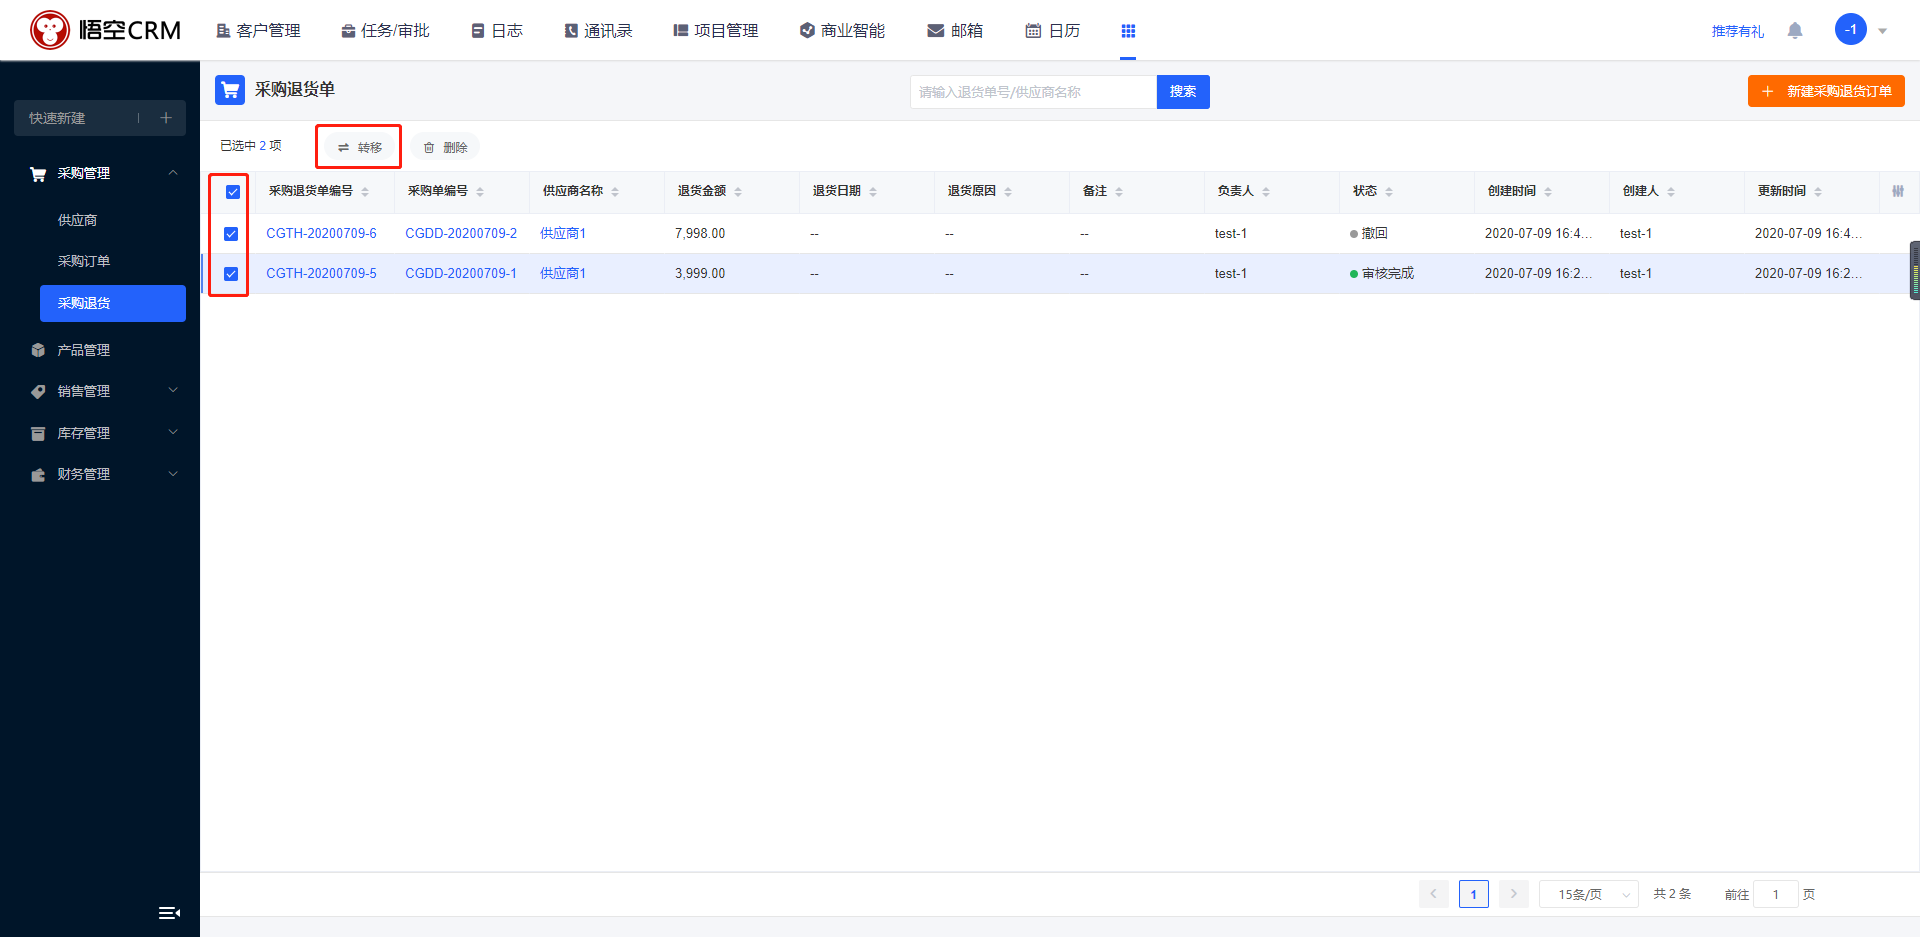1920x937 pixels.
Task: Open 日历 in top navigation
Action: point(1053,31)
